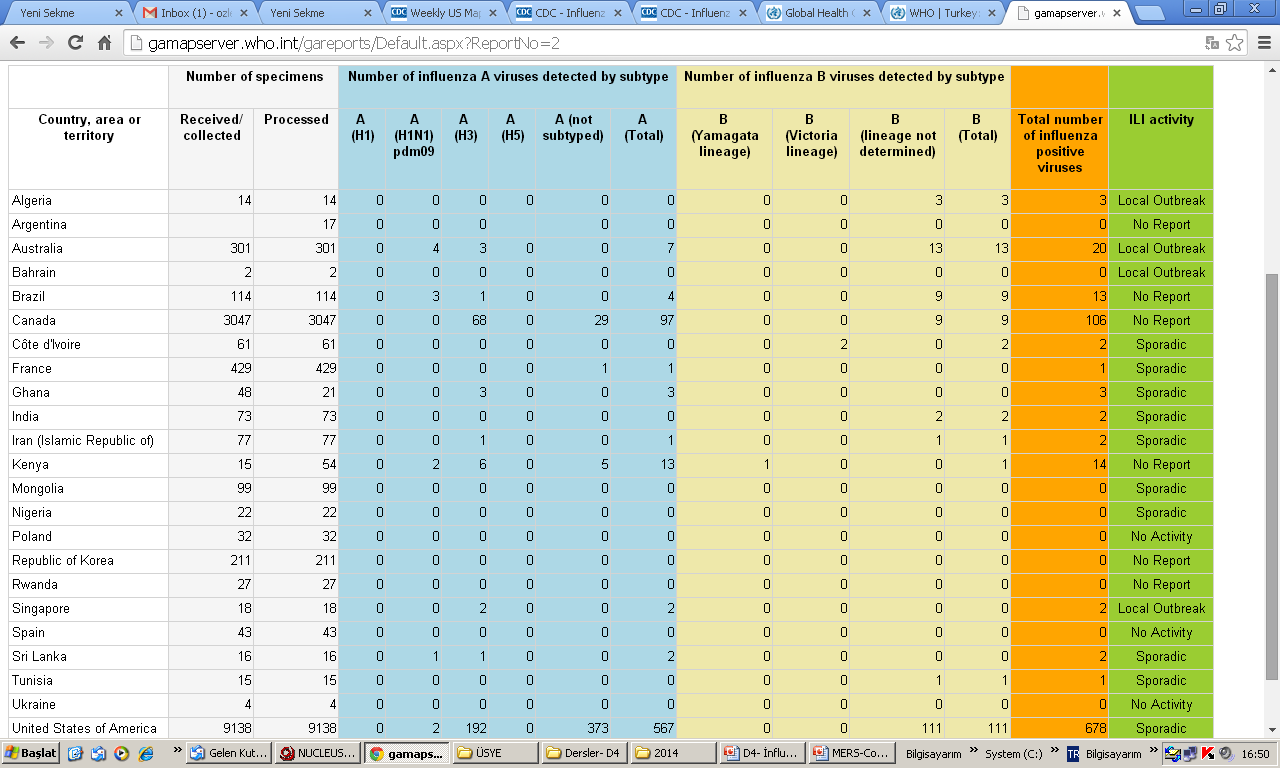Viewport: 1280px width, 768px height.
Task: Open the NUCLEUS taskbar window
Action: click(x=316, y=753)
